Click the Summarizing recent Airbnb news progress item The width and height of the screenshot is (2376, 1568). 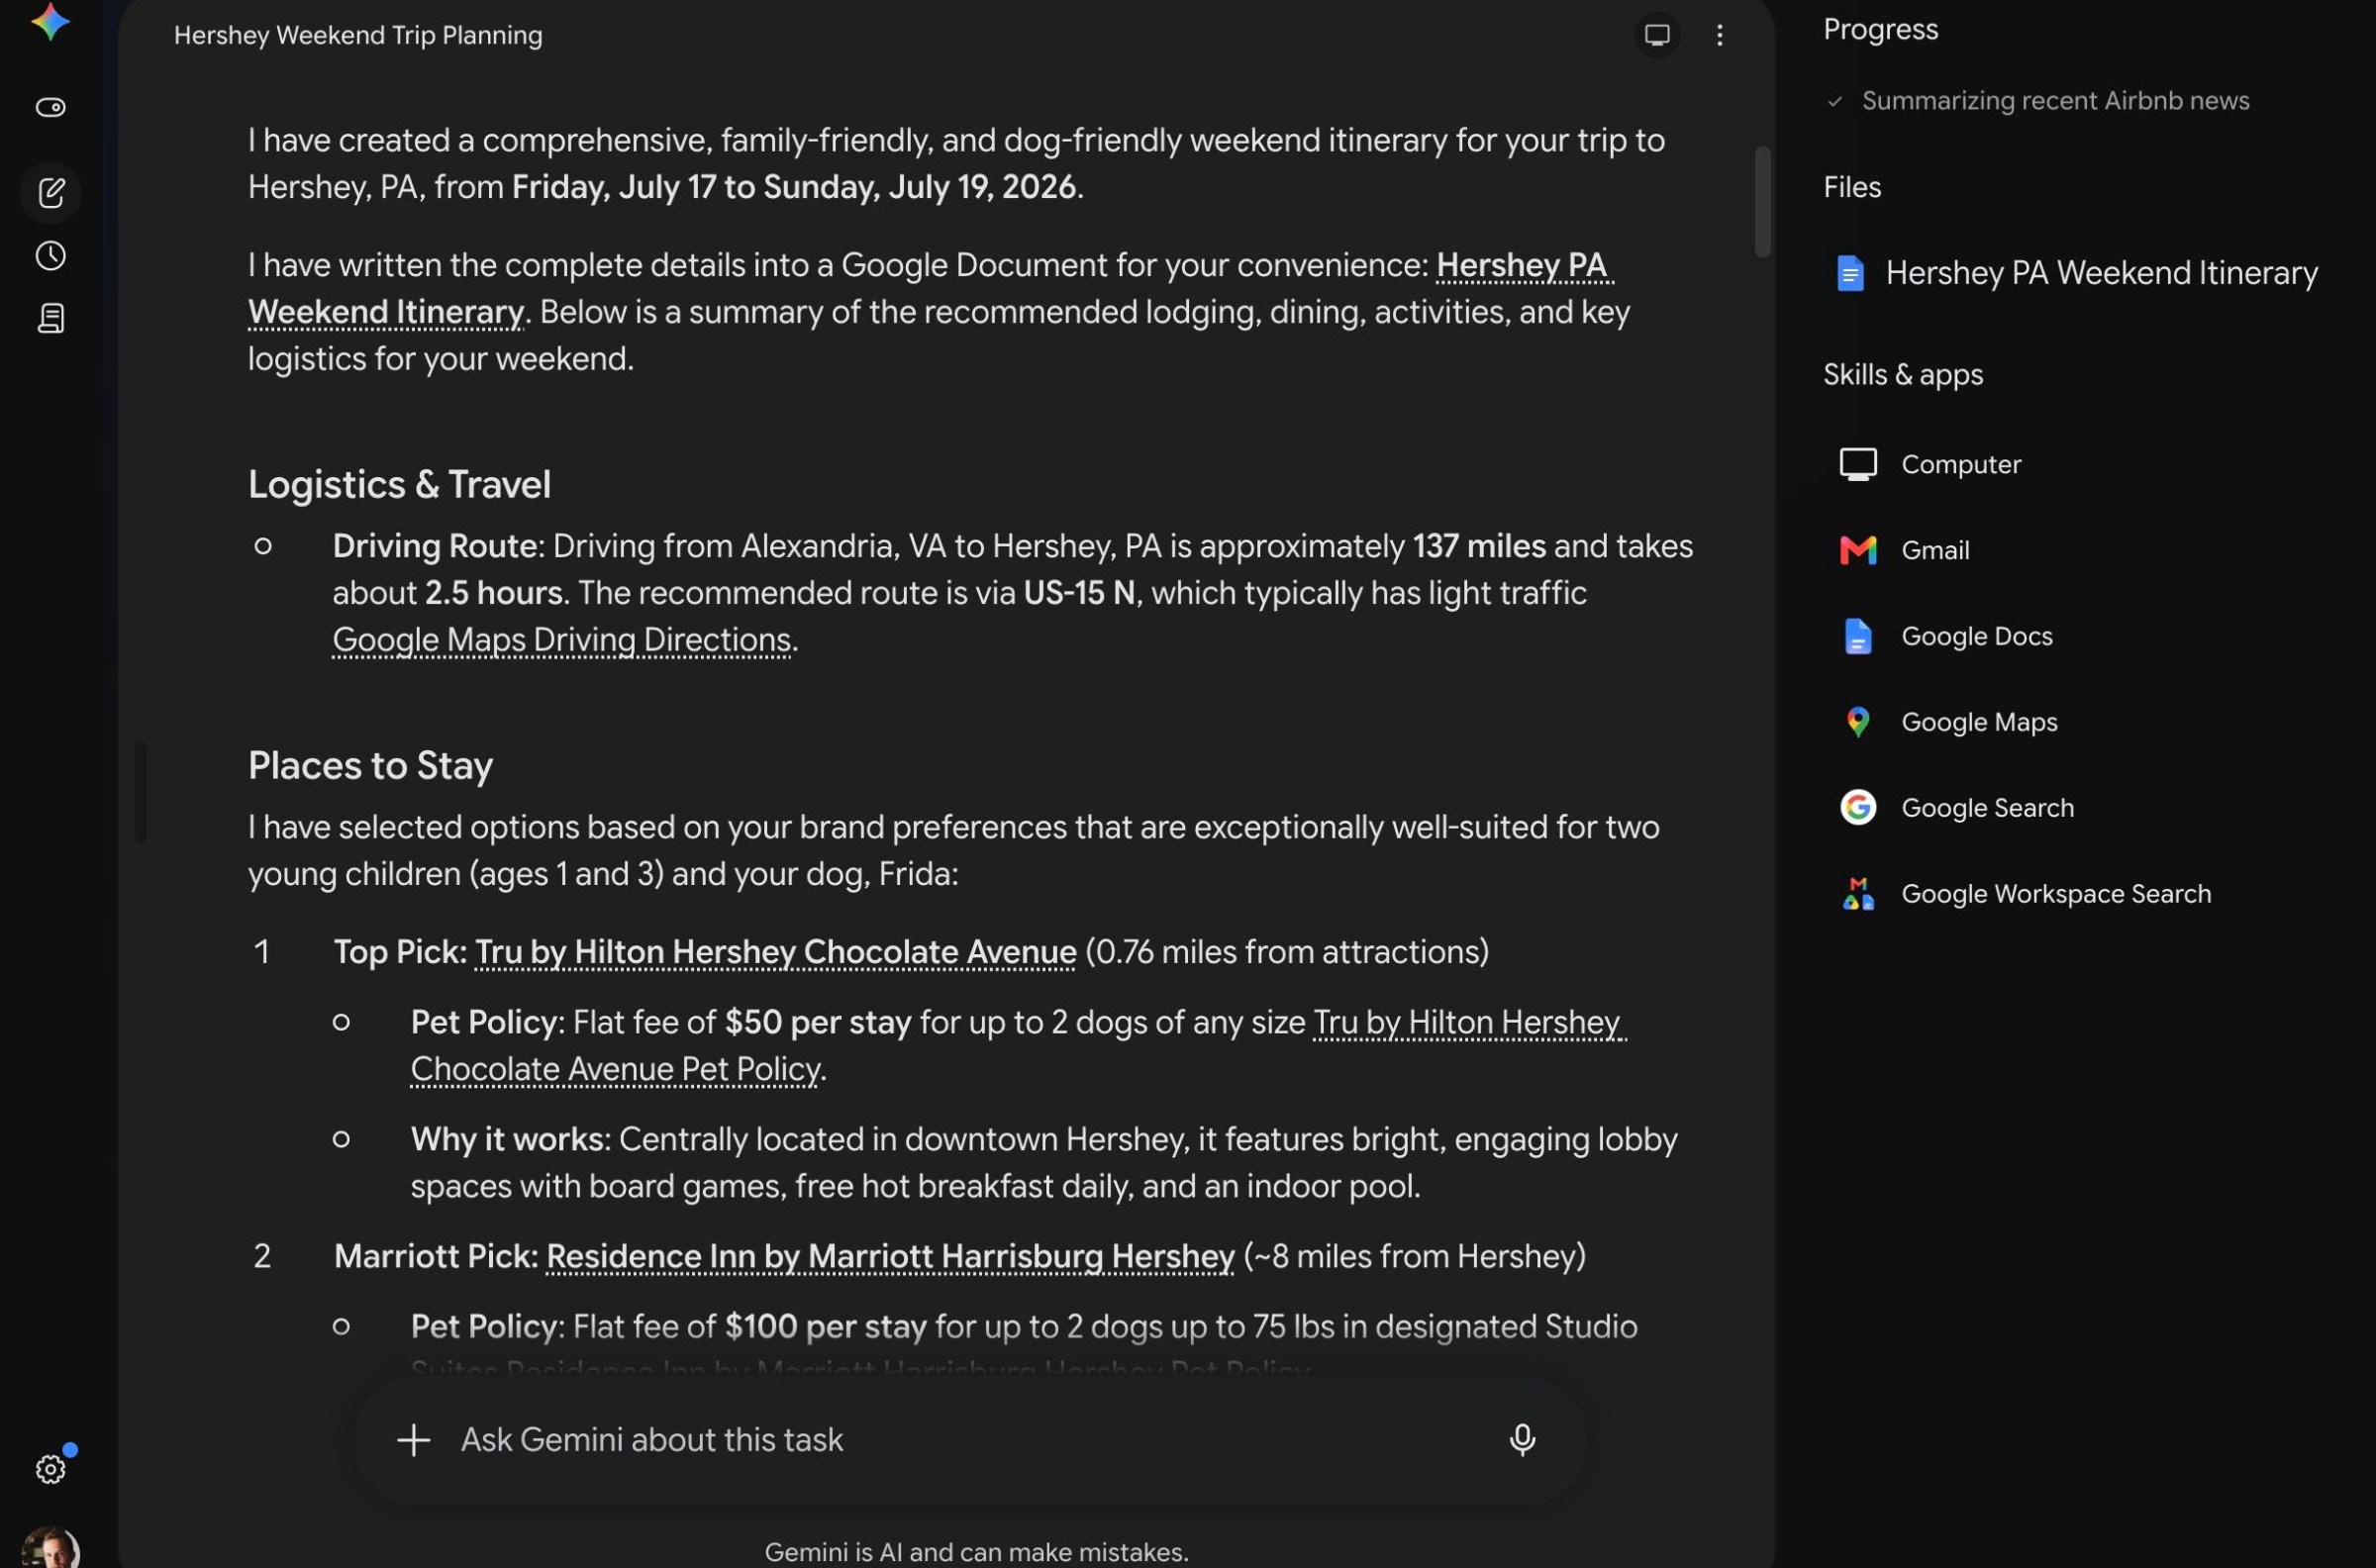pyautogui.click(x=2055, y=101)
